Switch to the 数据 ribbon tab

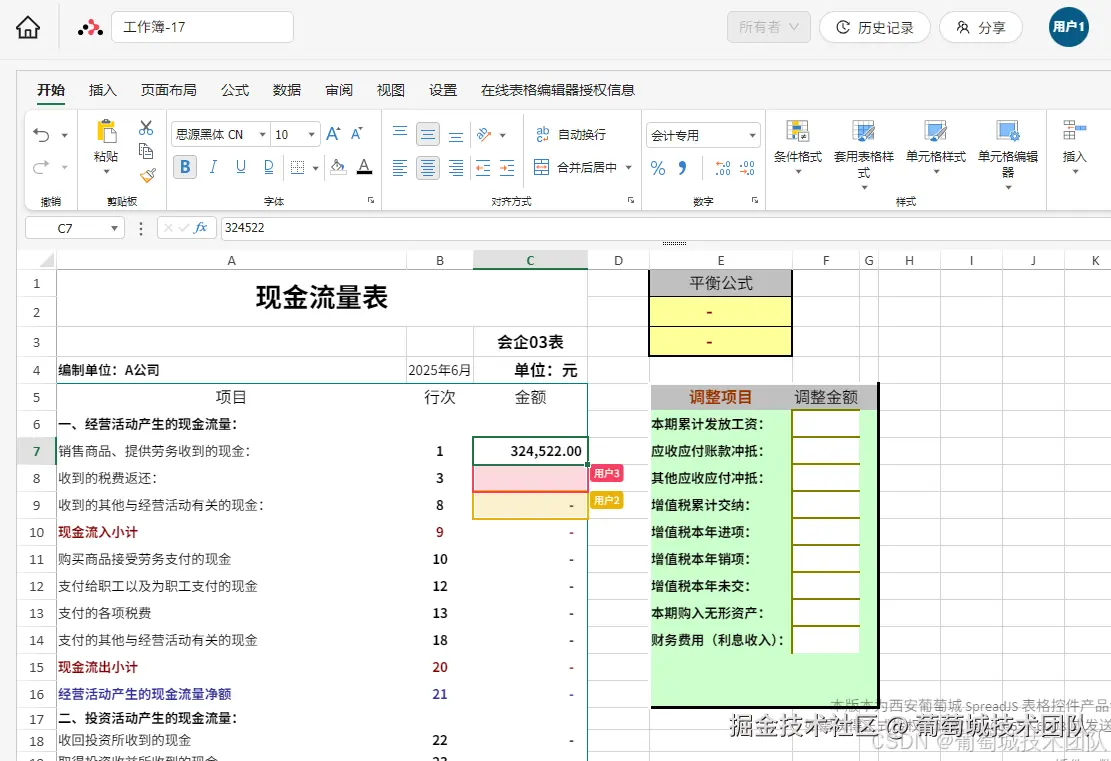(x=287, y=89)
